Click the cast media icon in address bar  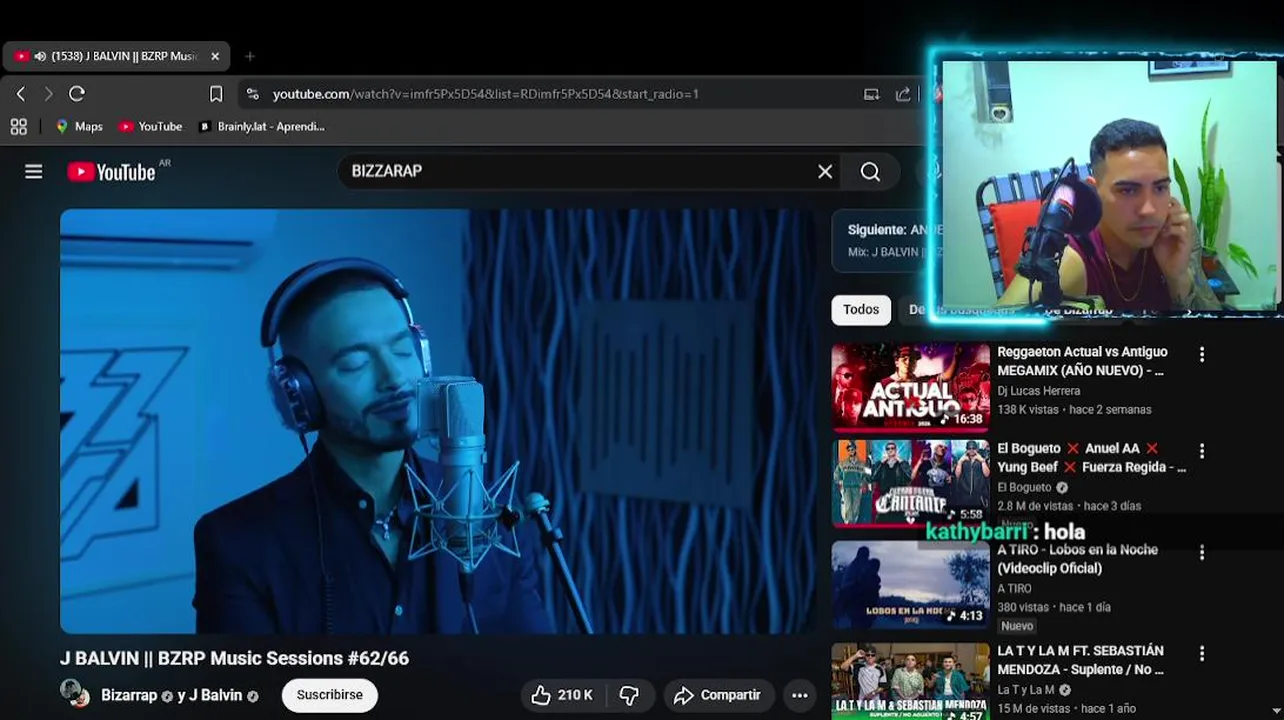[872, 94]
